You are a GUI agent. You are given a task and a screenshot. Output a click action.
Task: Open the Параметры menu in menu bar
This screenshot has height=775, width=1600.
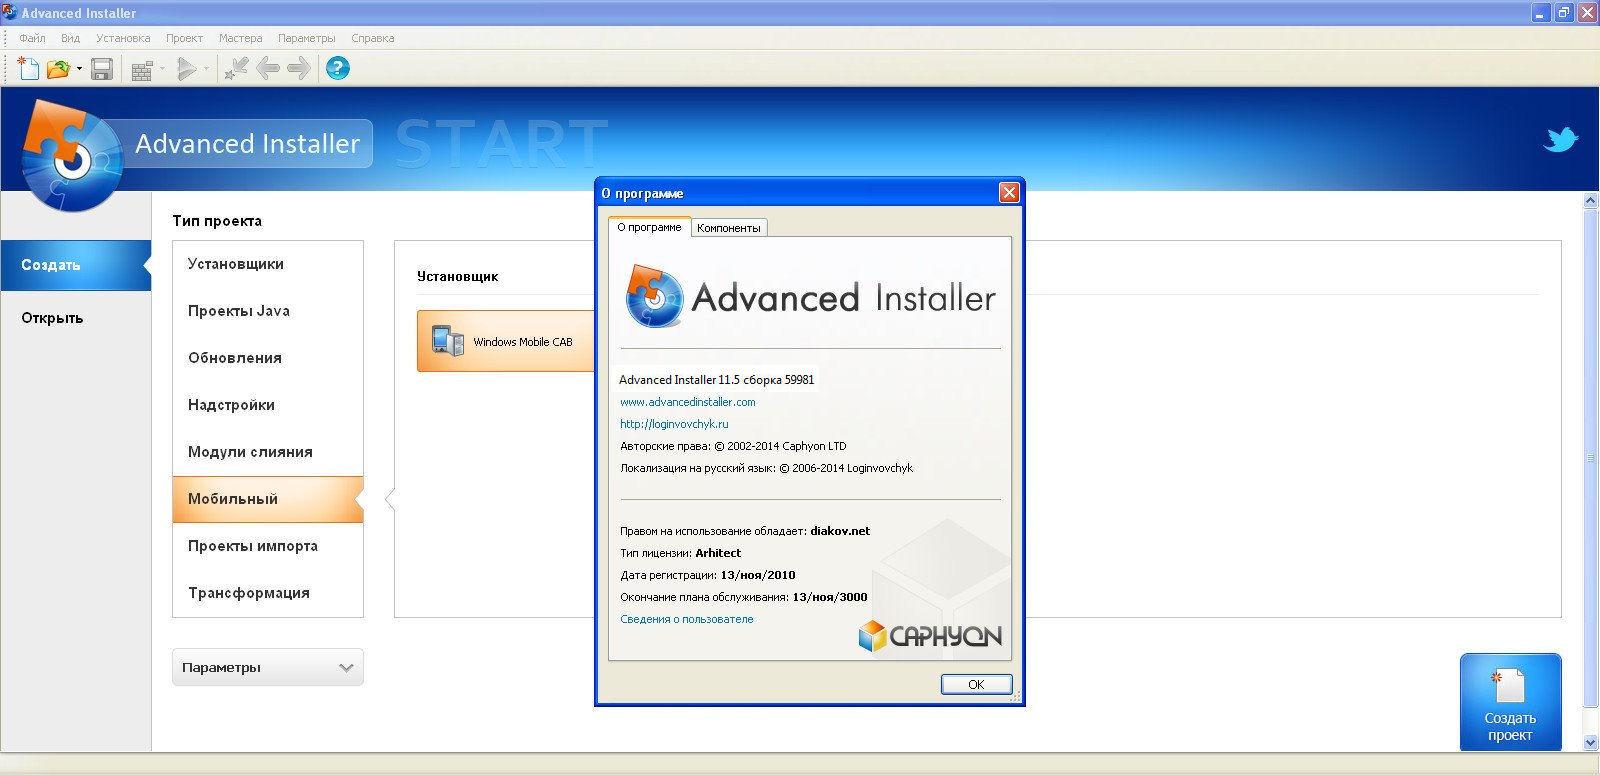coord(306,38)
